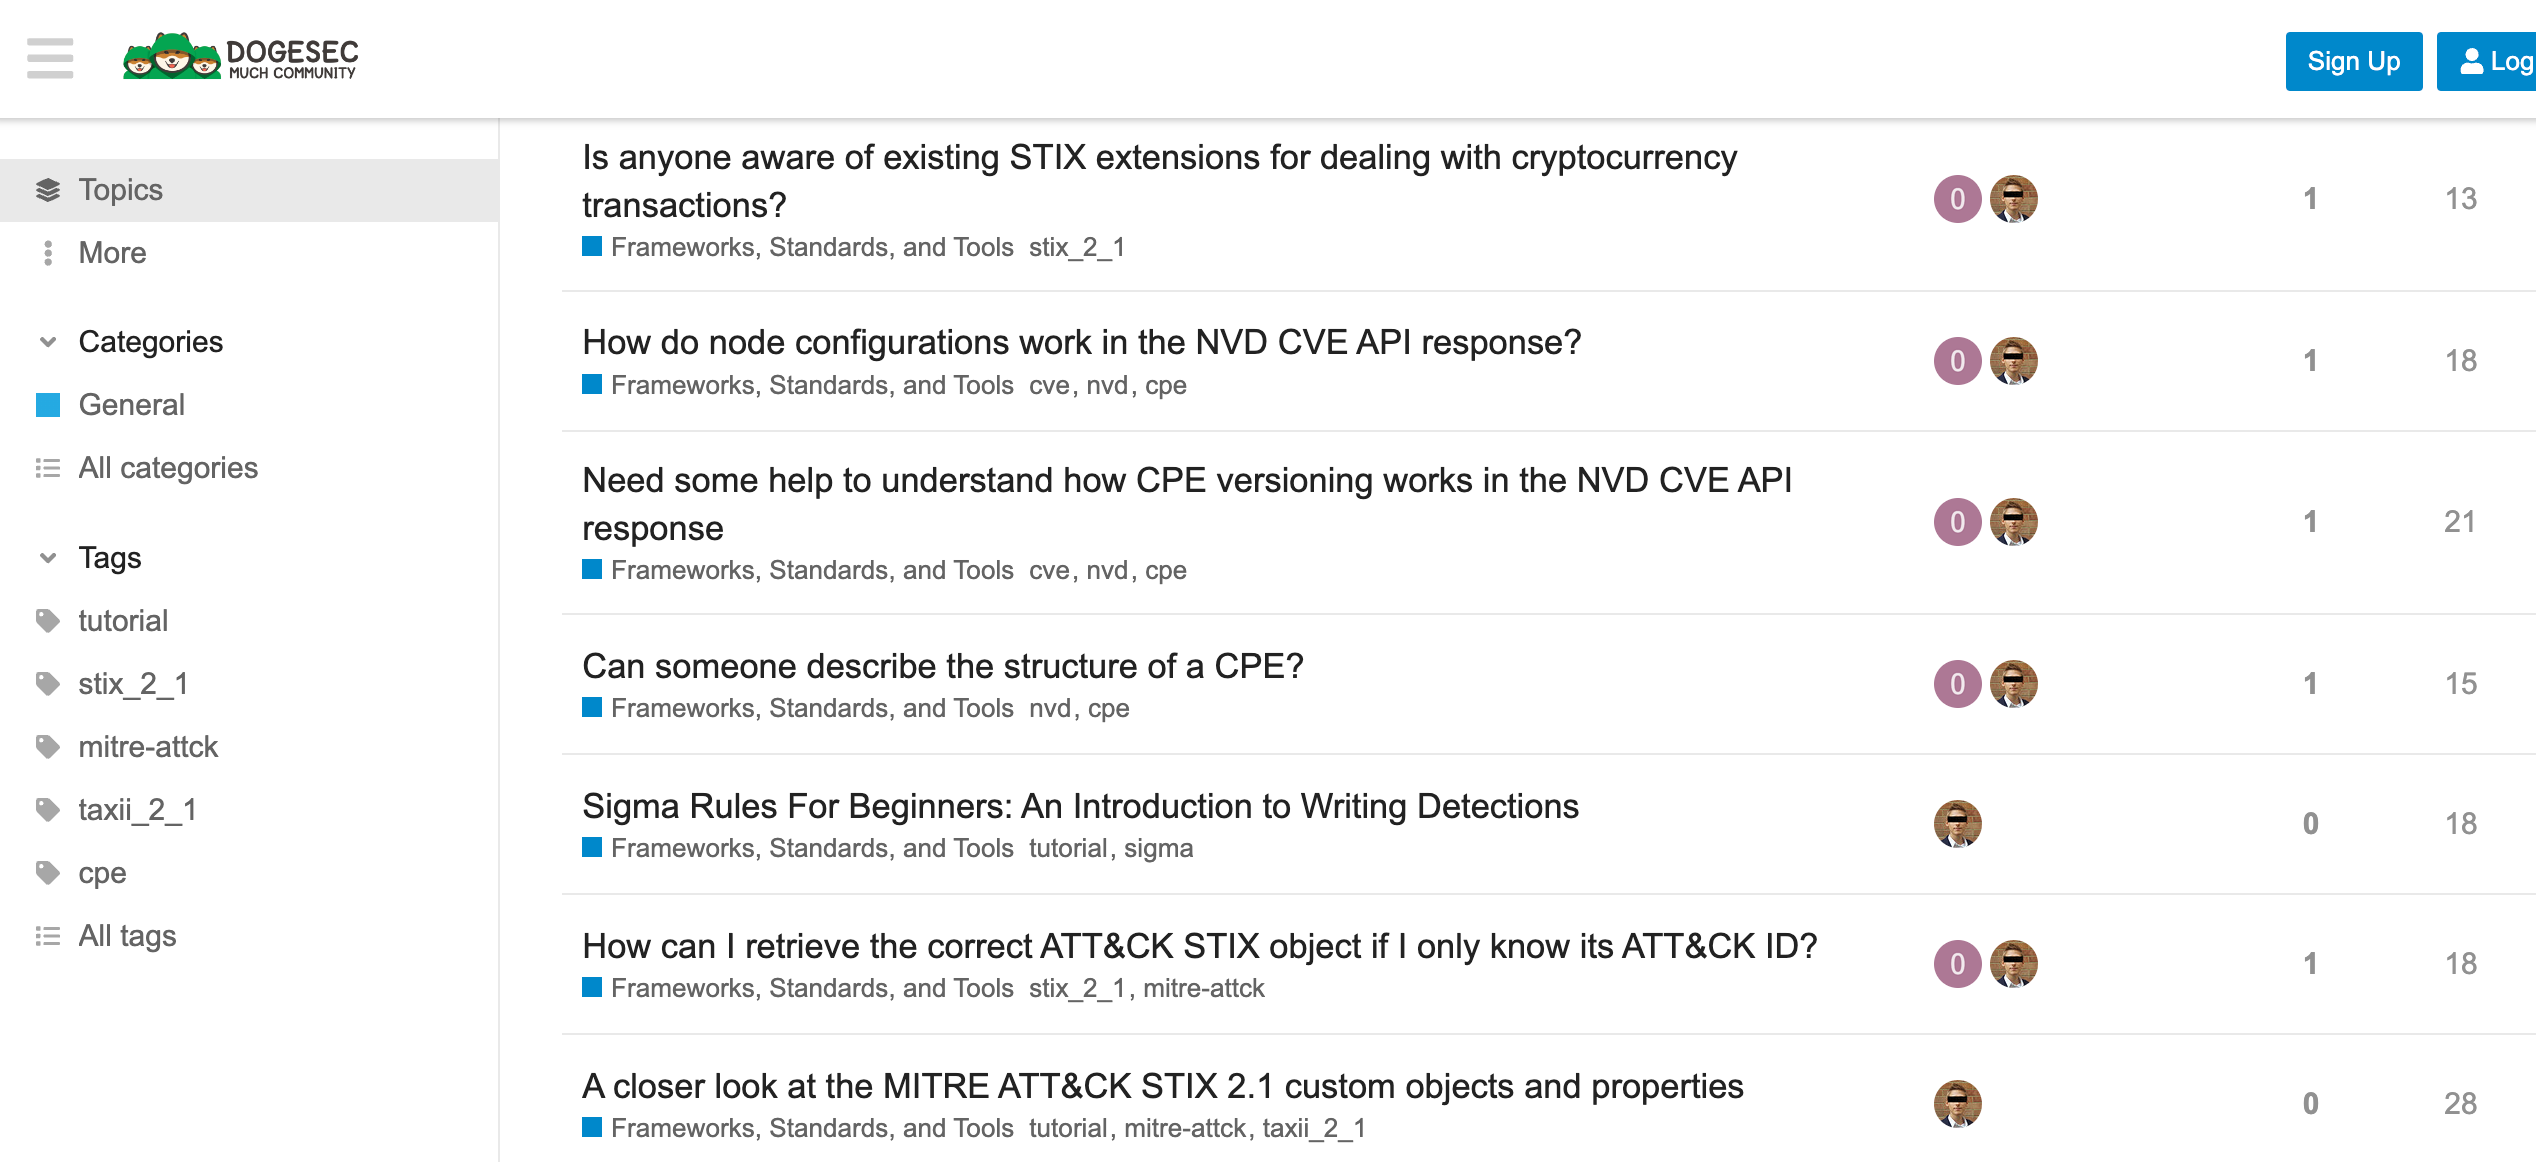The image size is (2536, 1162).
Task: Open the NVD CVE API response topic
Action: click(1081, 341)
